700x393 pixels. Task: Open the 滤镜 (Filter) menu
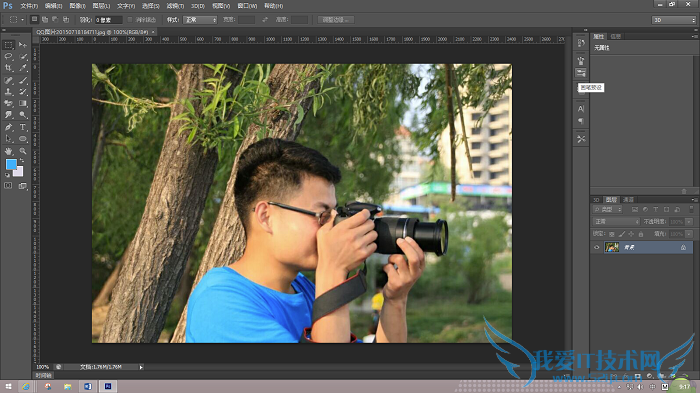click(175, 6)
